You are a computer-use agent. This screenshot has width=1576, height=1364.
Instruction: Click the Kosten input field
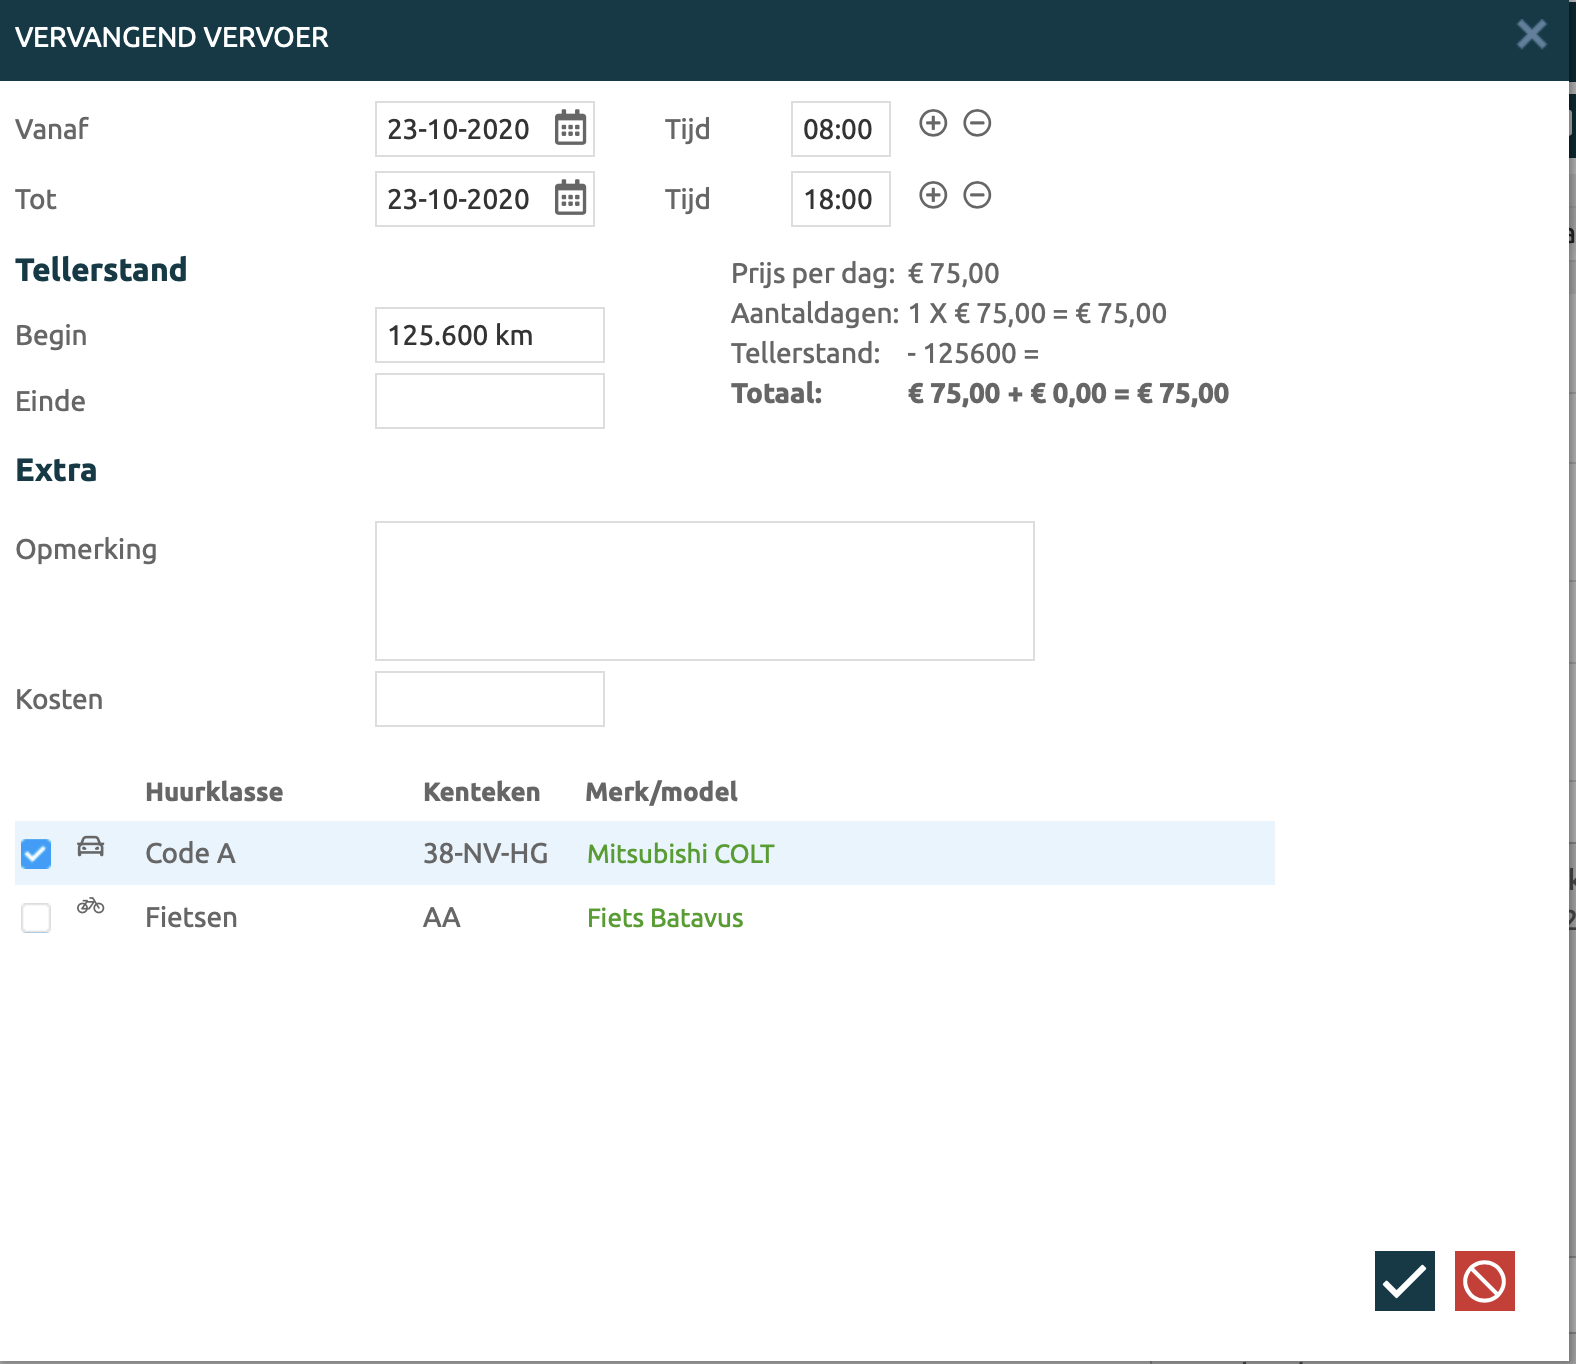(x=489, y=699)
